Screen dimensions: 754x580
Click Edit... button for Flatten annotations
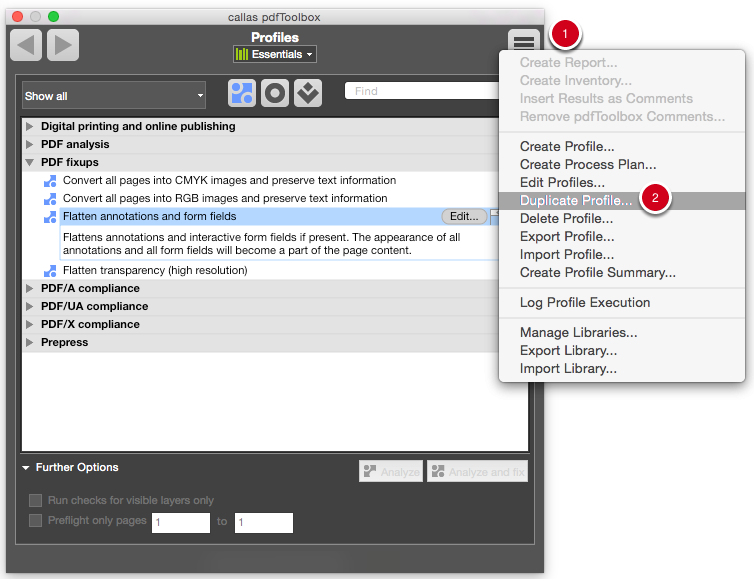[464, 216]
